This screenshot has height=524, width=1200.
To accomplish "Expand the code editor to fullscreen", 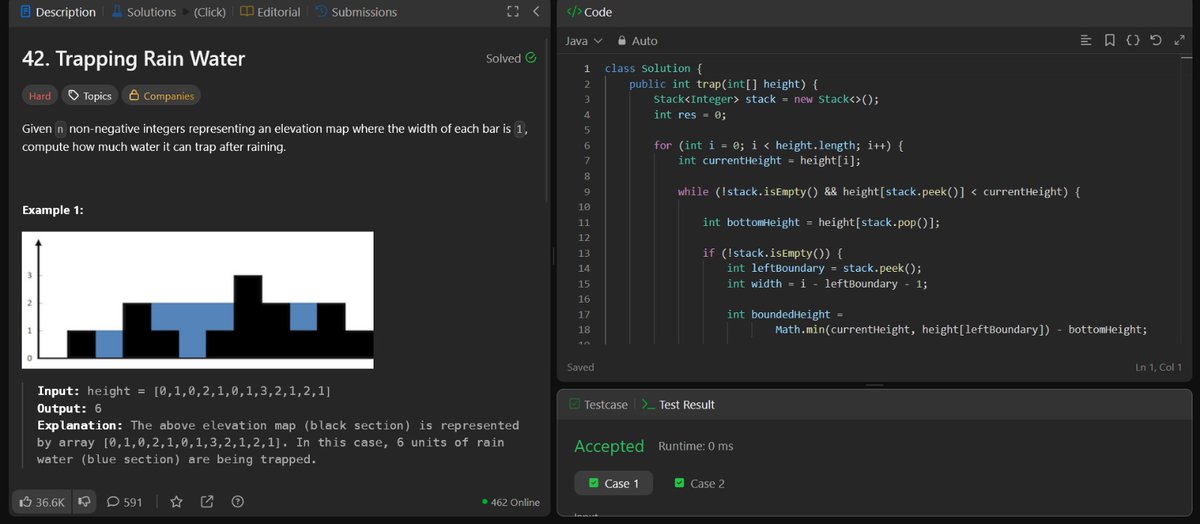I will (x=1178, y=41).
